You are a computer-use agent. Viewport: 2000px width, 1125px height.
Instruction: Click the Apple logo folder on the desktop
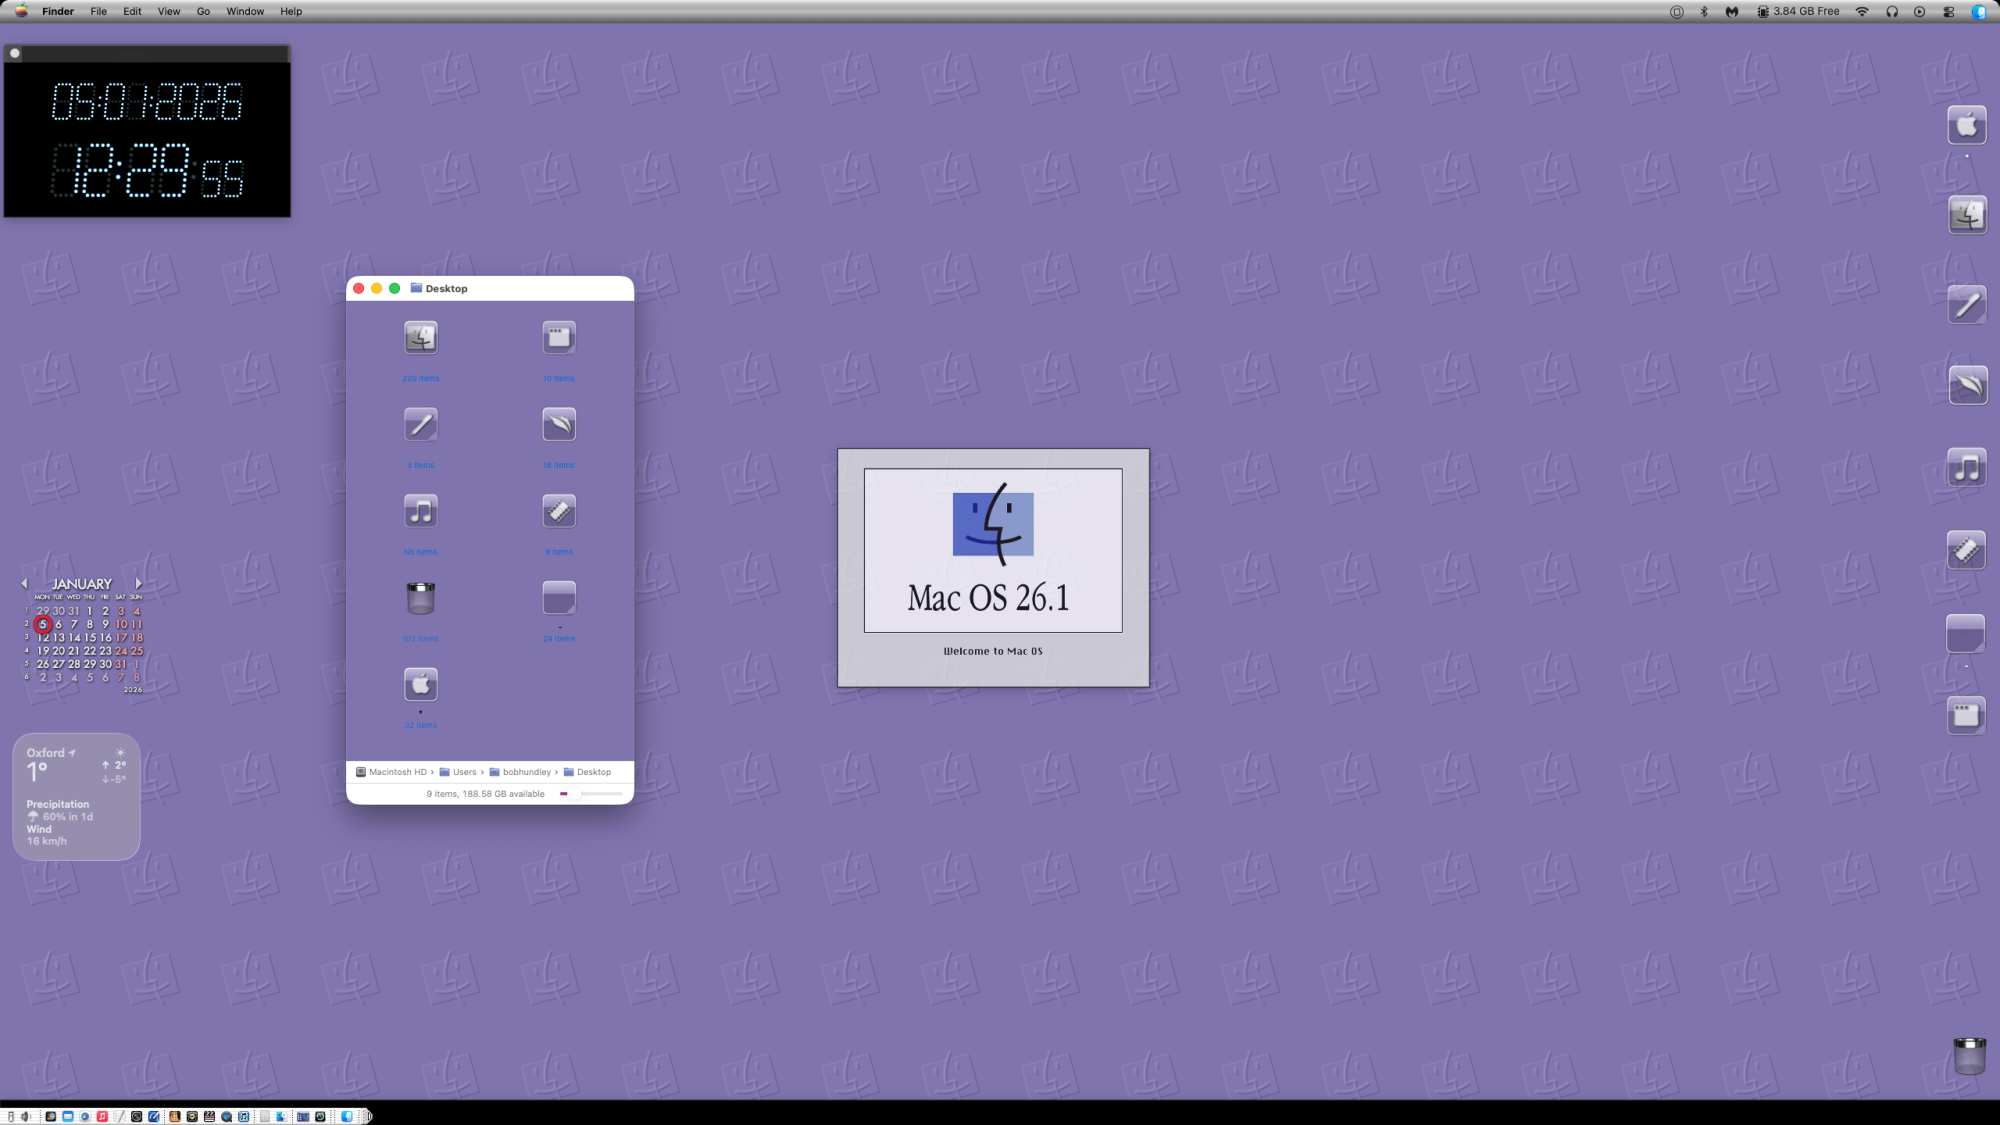pyautogui.click(x=1966, y=126)
